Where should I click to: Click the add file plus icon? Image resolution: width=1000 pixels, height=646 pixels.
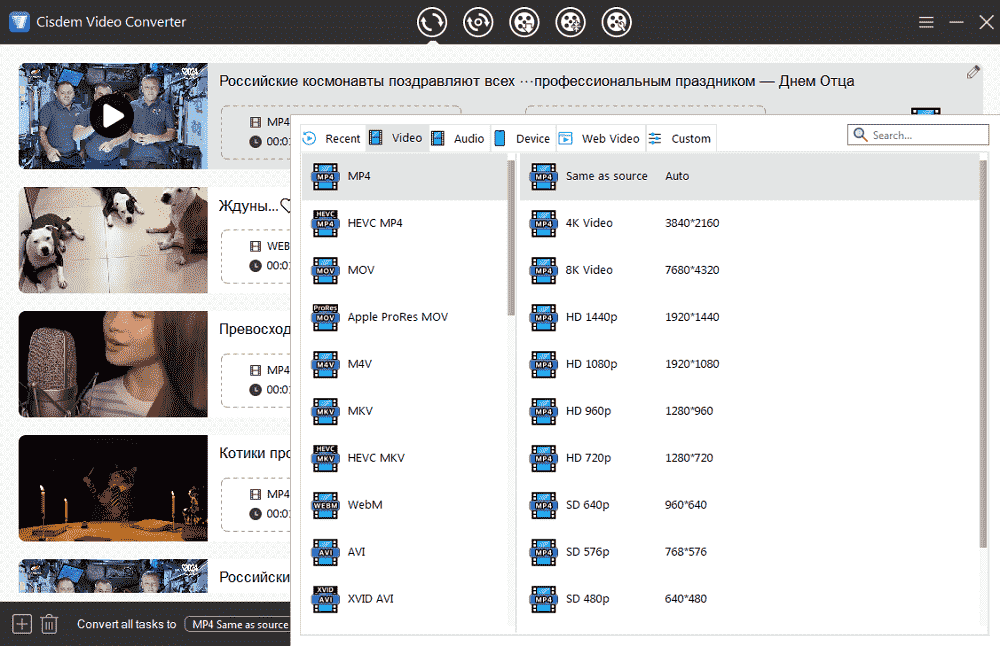(x=22, y=624)
